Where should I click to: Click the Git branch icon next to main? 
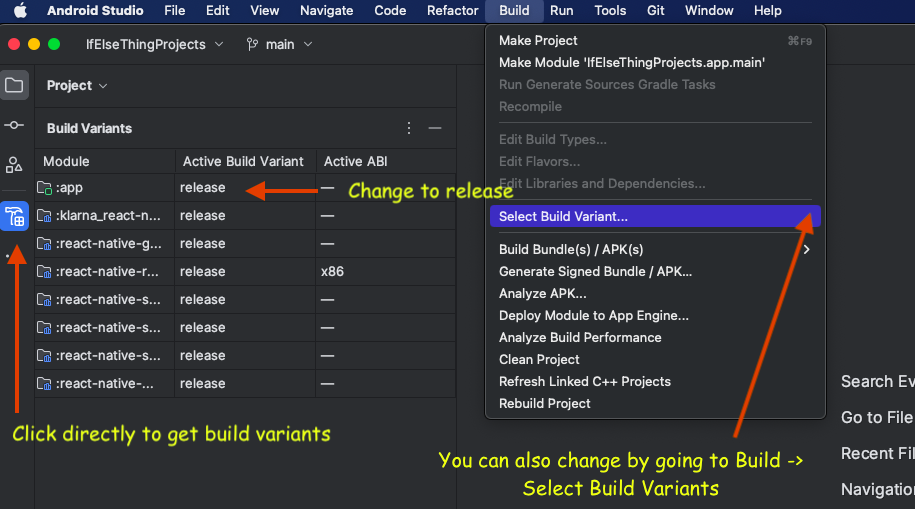tap(252, 44)
